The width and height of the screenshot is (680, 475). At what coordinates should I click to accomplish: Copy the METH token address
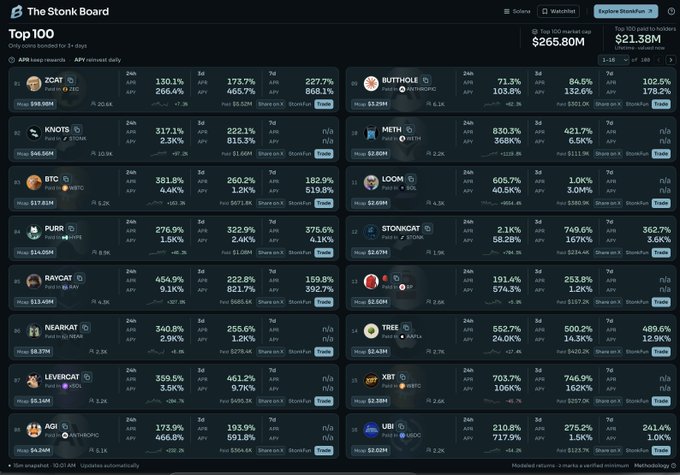(x=409, y=130)
